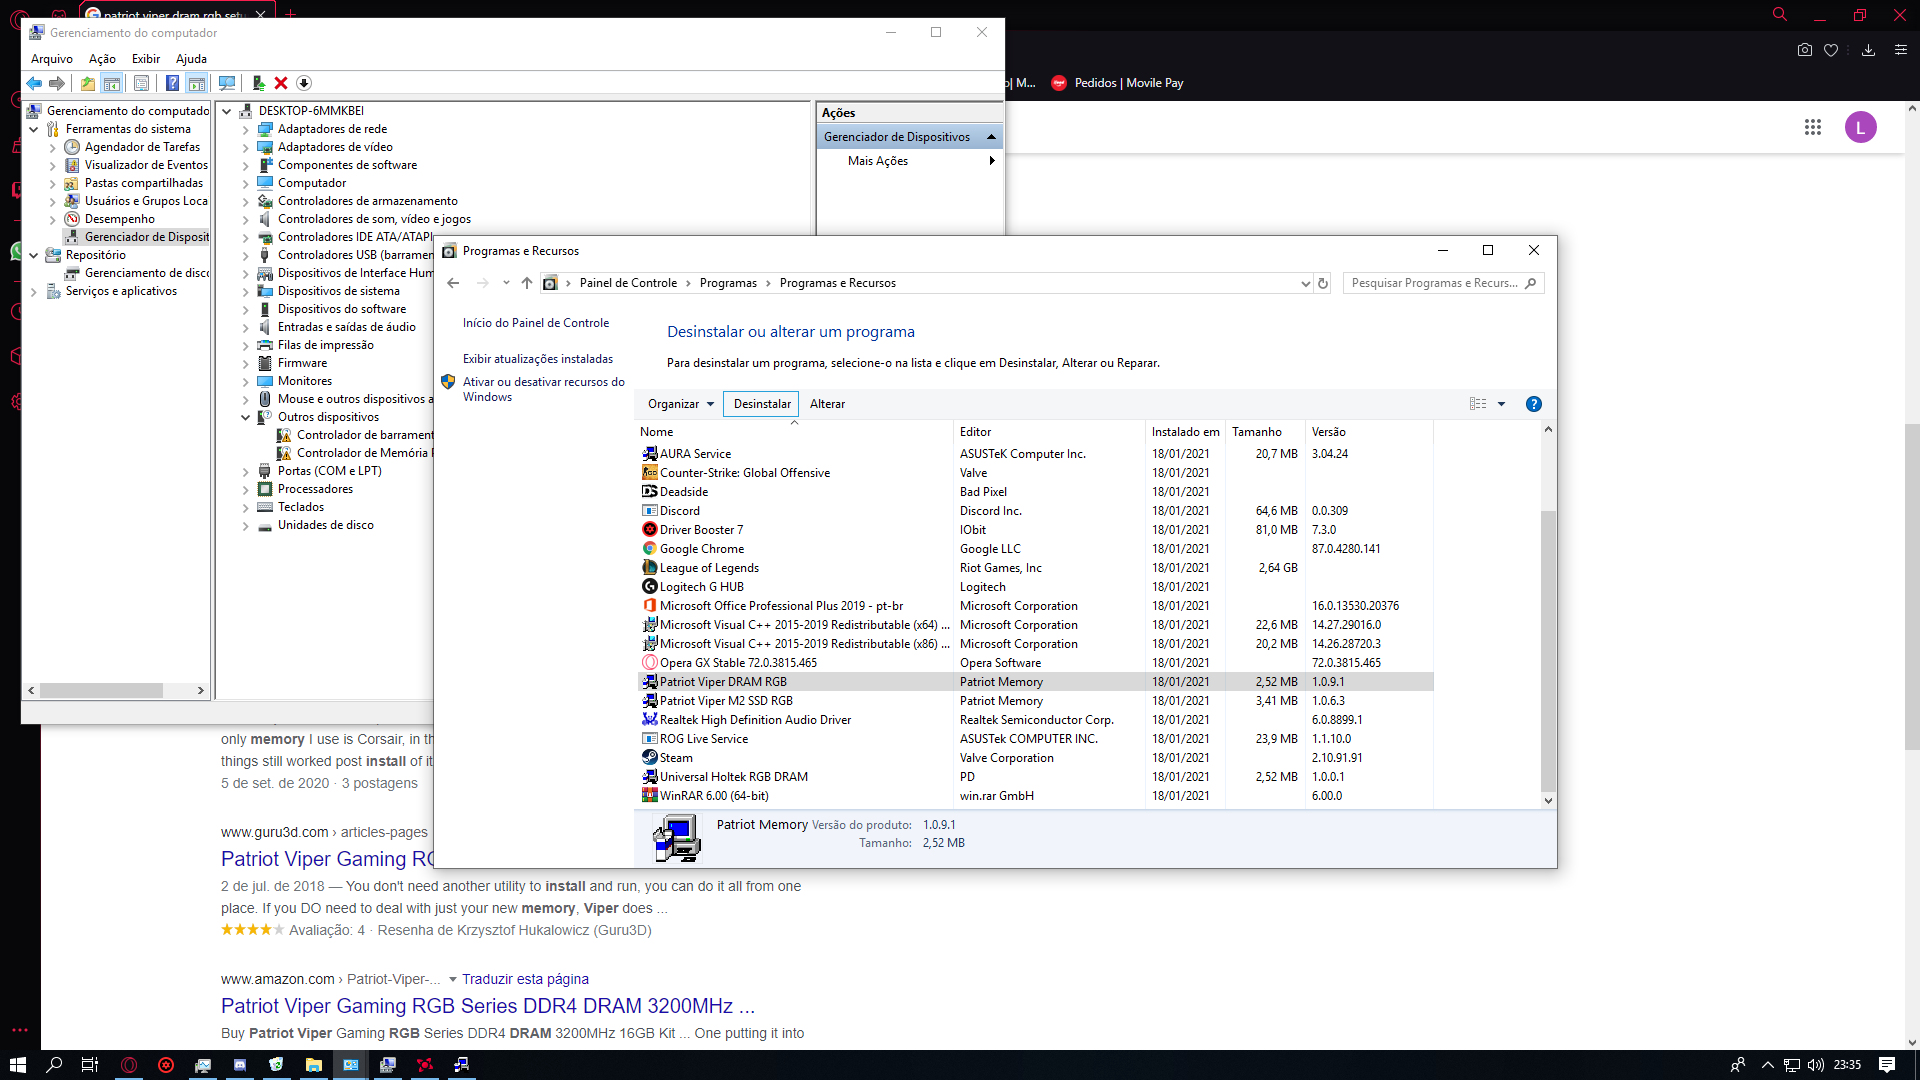Select Patriot Viper M2 SSD RGB row
This screenshot has width=1920, height=1080.
click(1036, 701)
